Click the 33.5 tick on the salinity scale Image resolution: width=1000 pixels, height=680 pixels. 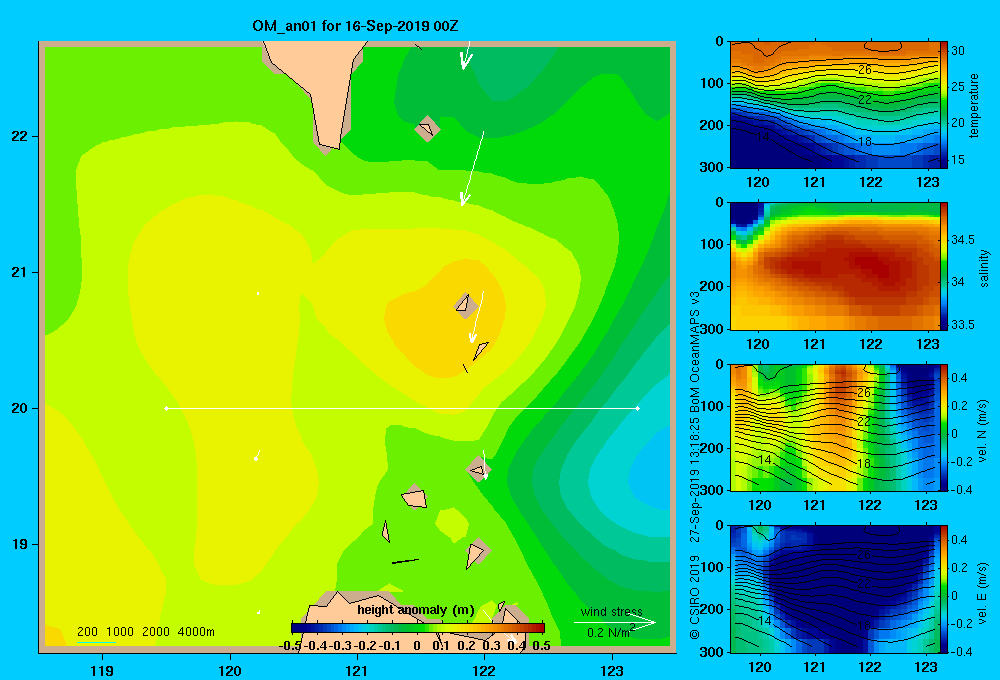pos(962,325)
